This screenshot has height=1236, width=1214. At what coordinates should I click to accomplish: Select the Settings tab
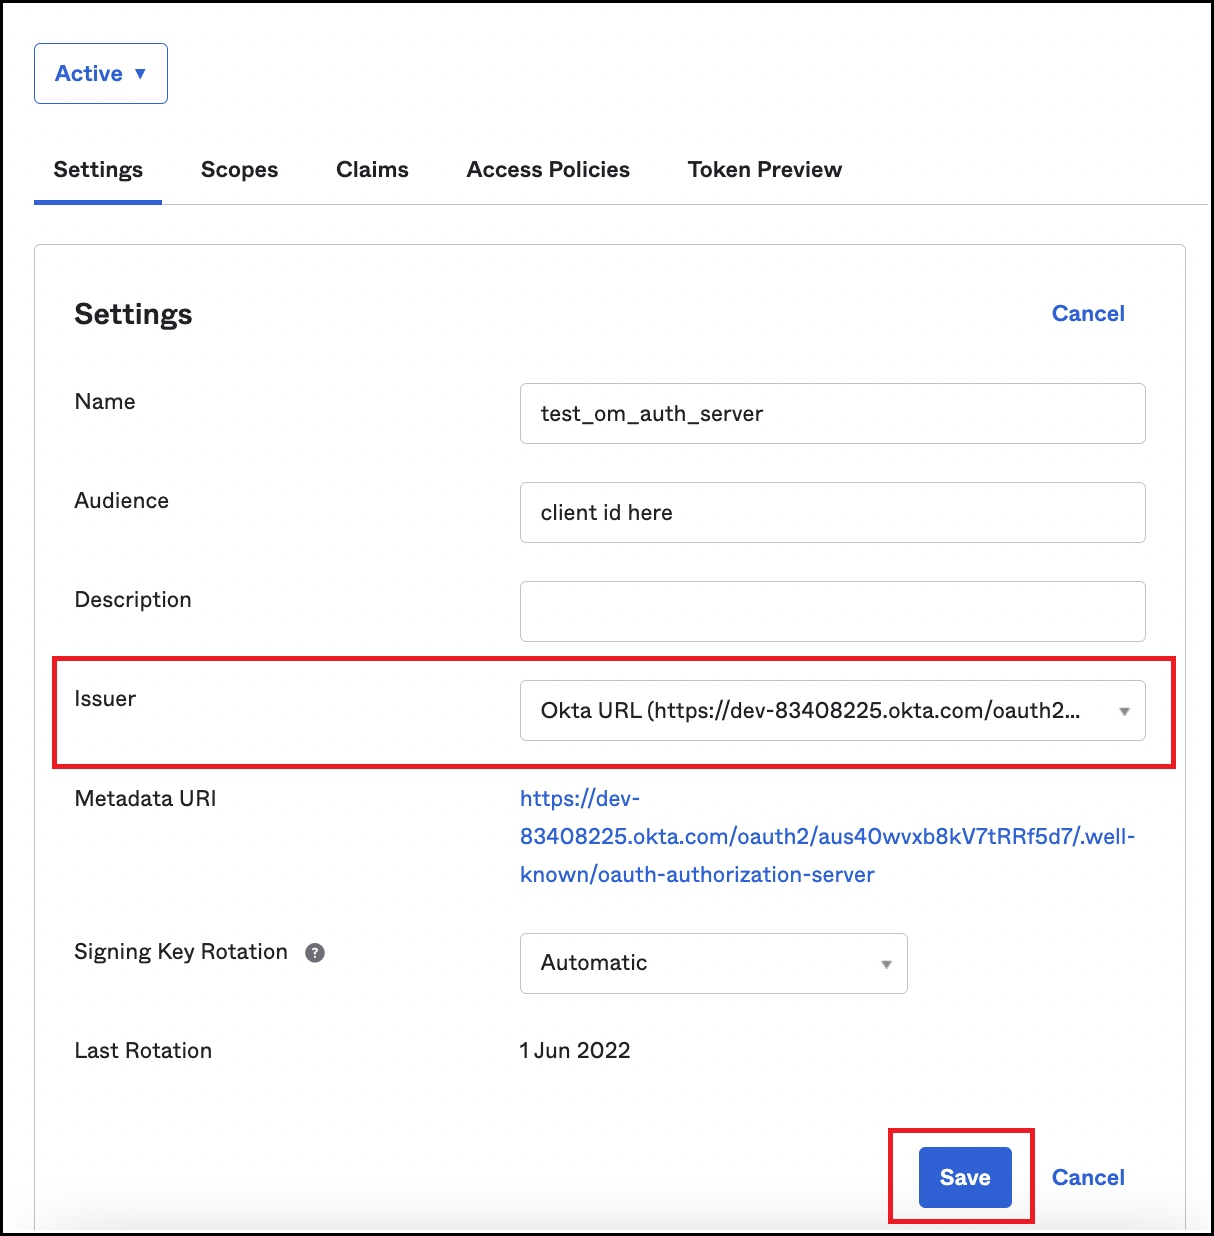tap(97, 169)
